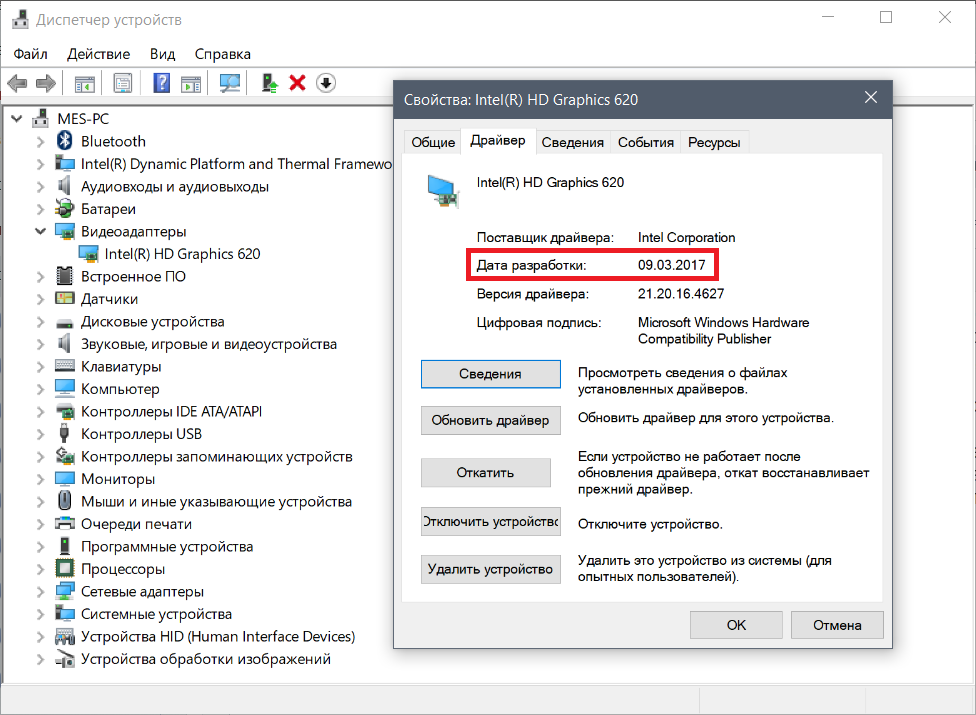Screen dimensions: 976x715
Task: Click the Откатить button
Action: click(x=486, y=472)
